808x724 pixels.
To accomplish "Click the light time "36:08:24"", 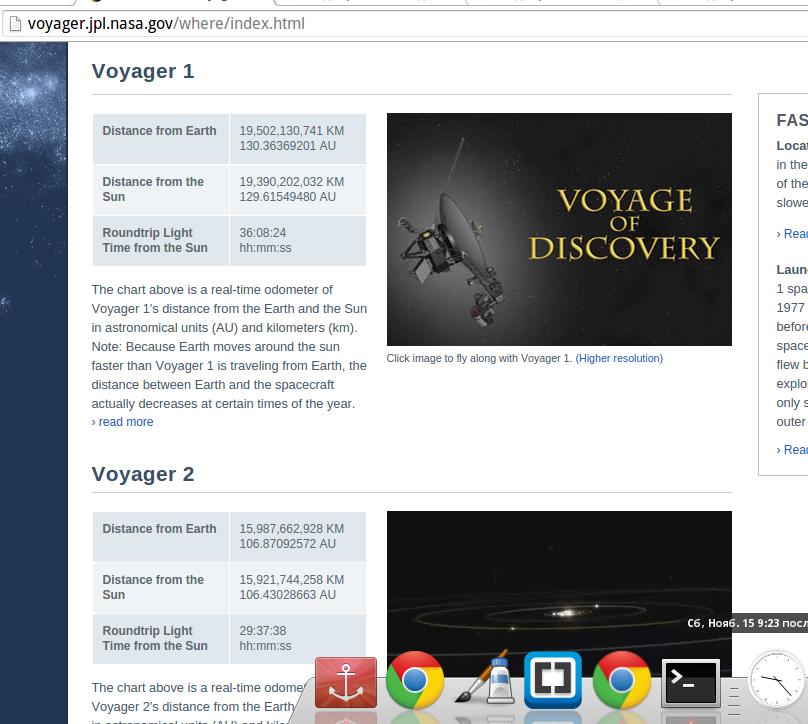I will pos(263,233).
